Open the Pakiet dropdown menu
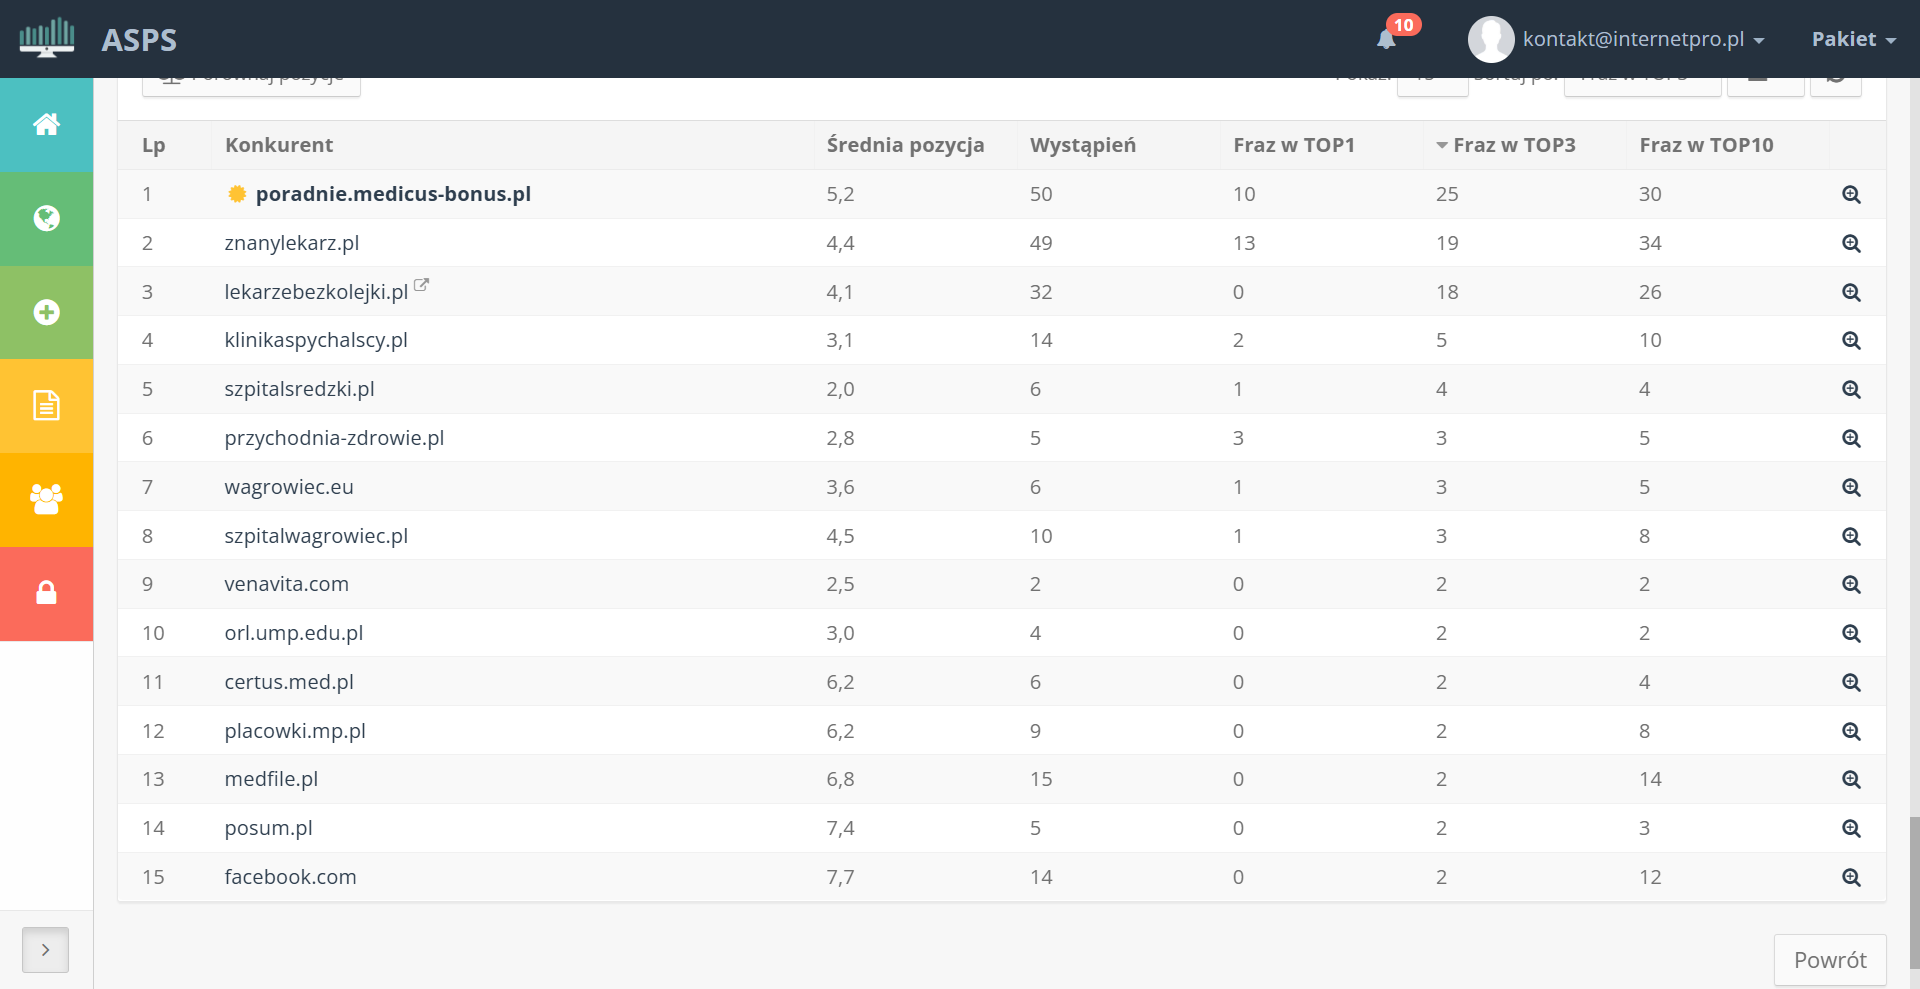This screenshot has height=989, width=1920. point(1853,39)
